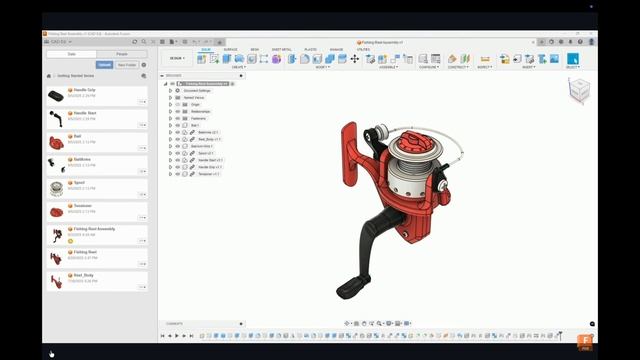Screen dimensions: 640x360
Task: Select the Shell tool
Action: click(x=317, y=59)
